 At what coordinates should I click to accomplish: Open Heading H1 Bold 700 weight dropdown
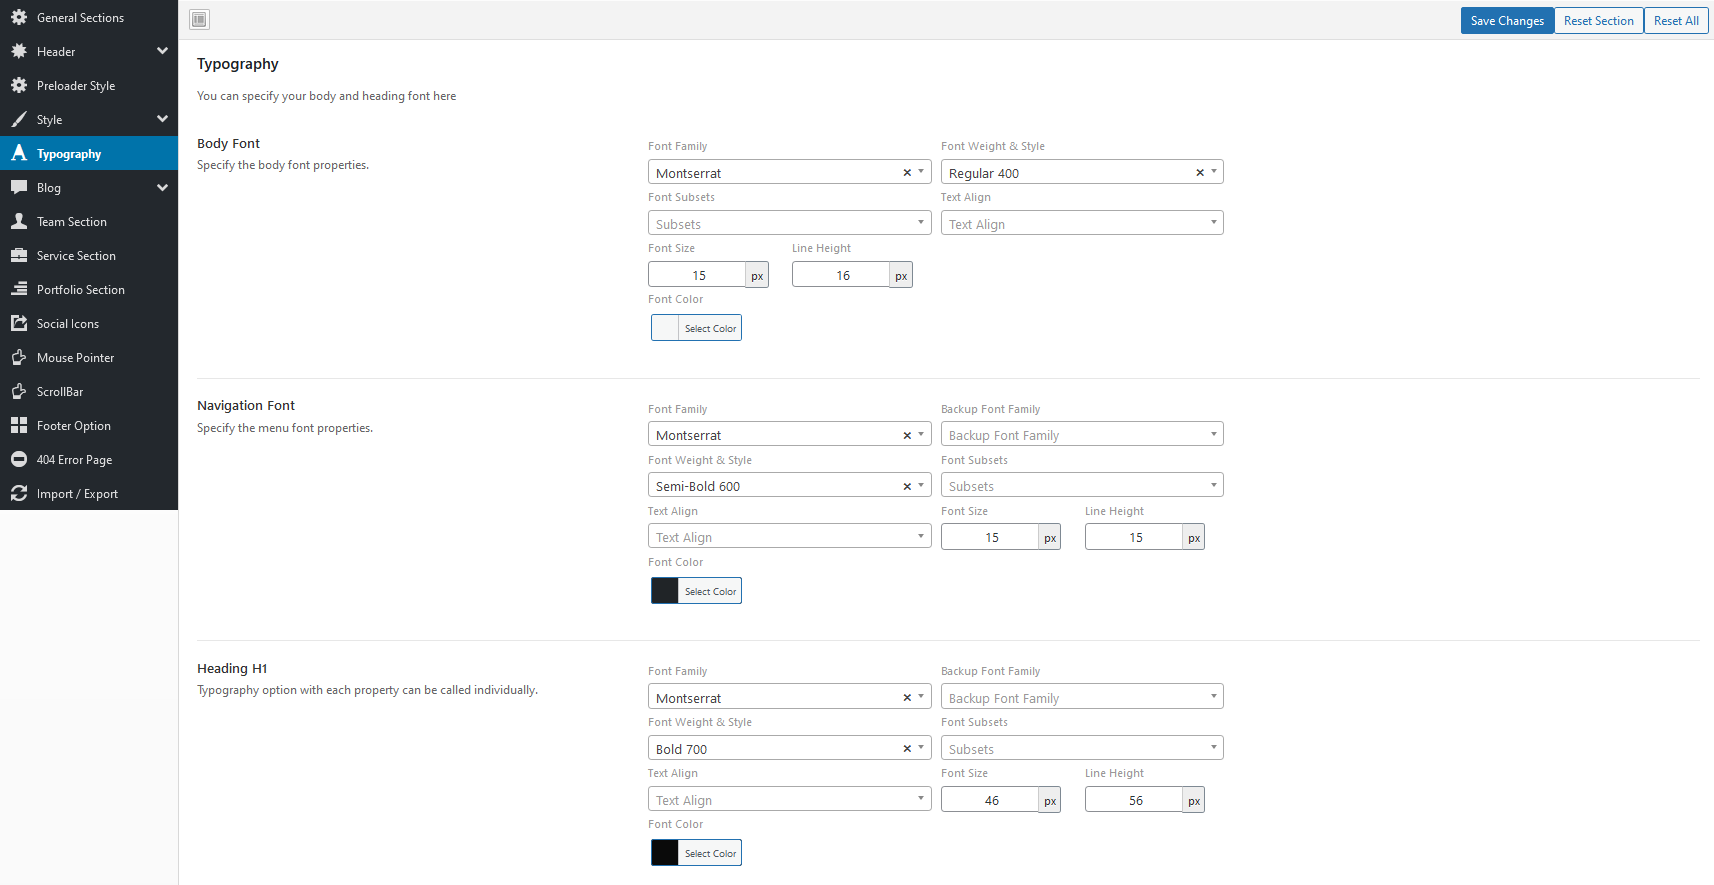789,748
